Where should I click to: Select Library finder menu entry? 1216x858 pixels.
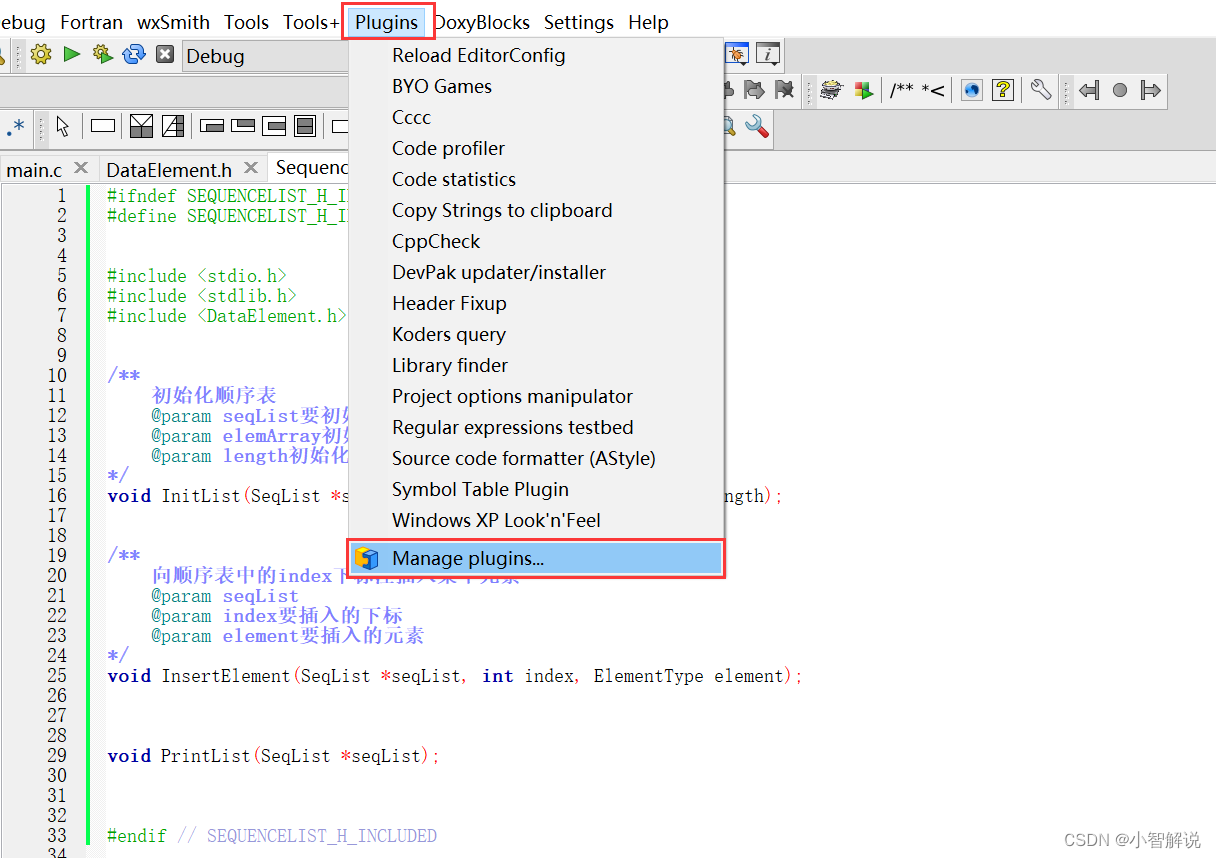point(536,366)
